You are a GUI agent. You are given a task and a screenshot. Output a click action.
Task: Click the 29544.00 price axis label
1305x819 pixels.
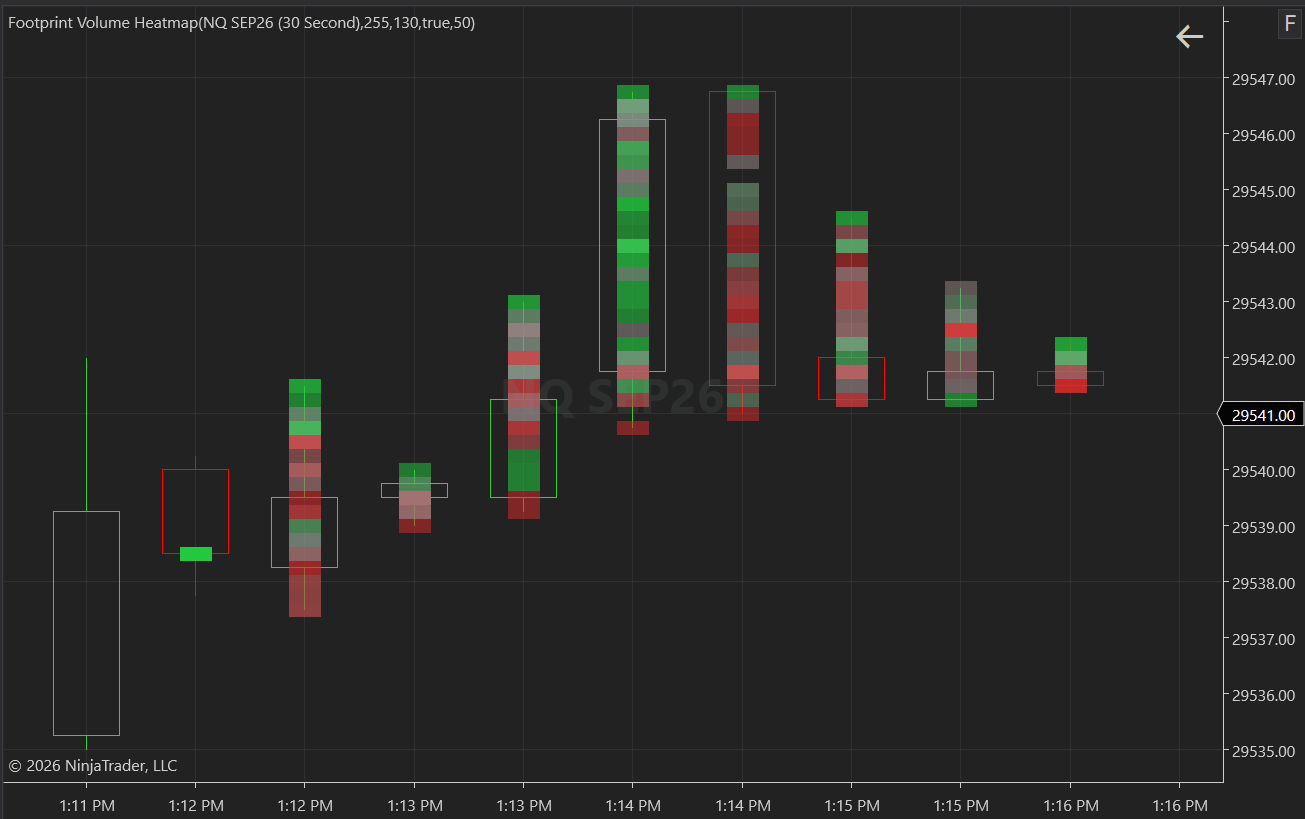click(1264, 247)
